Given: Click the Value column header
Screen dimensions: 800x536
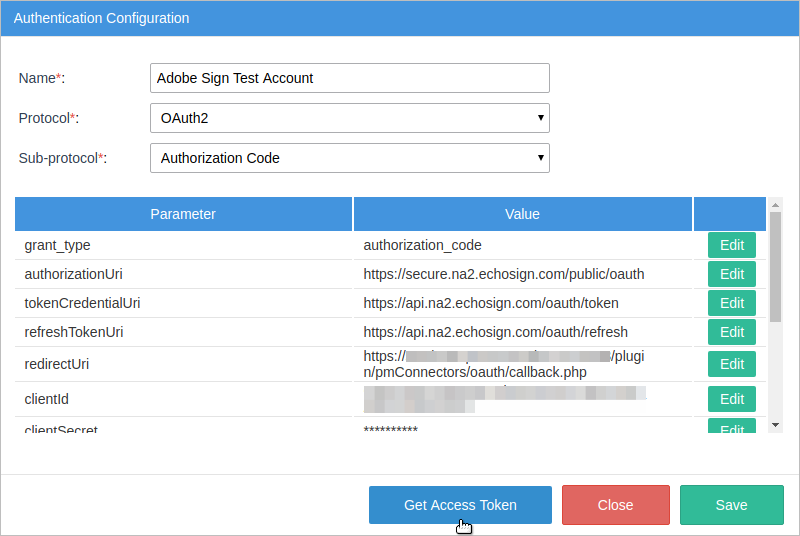Looking at the screenshot, I should click(x=522, y=214).
